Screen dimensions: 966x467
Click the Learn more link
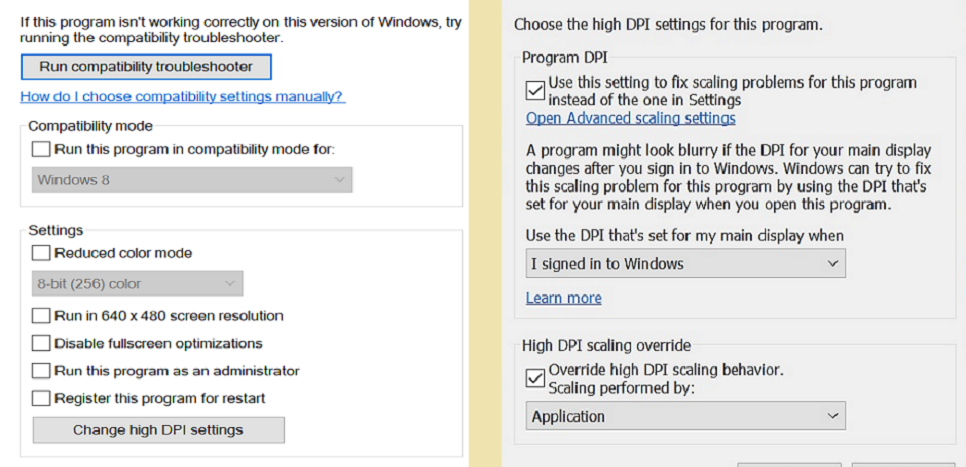(x=563, y=298)
